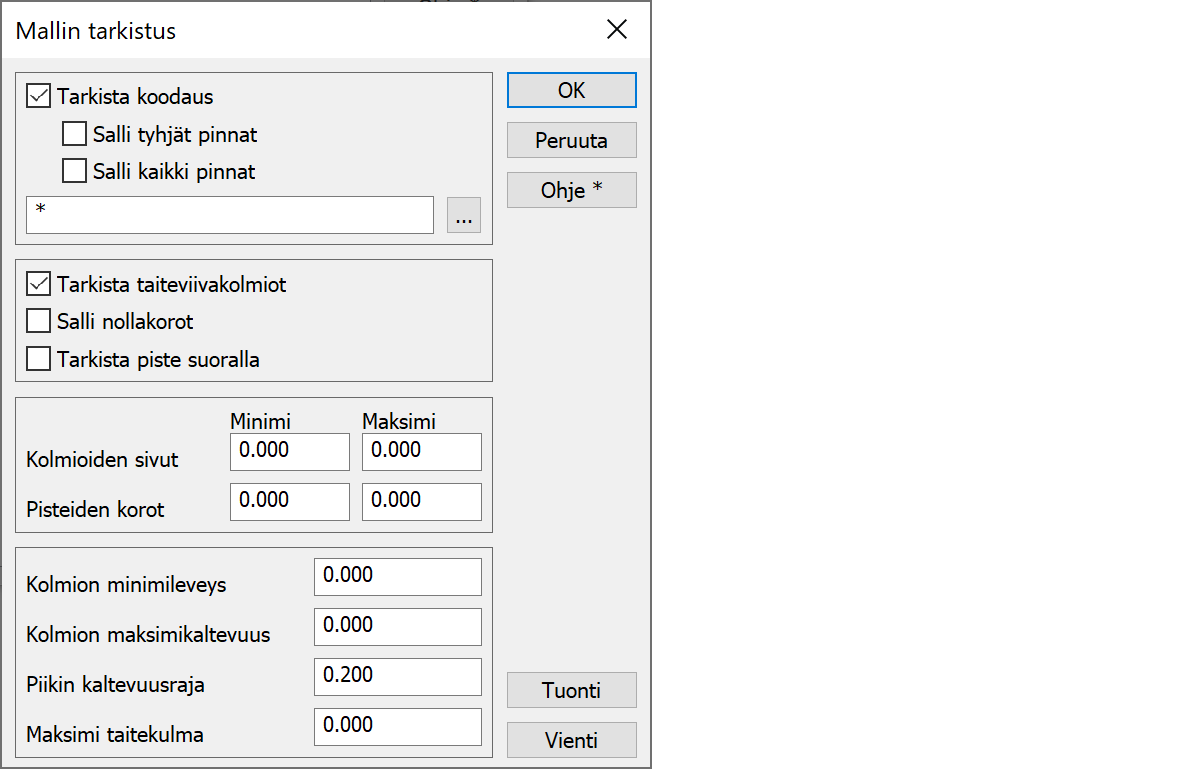Select Kolmioiden sivut minimum field
The image size is (1200, 769).
pyautogui.click(x=289, y=451)
